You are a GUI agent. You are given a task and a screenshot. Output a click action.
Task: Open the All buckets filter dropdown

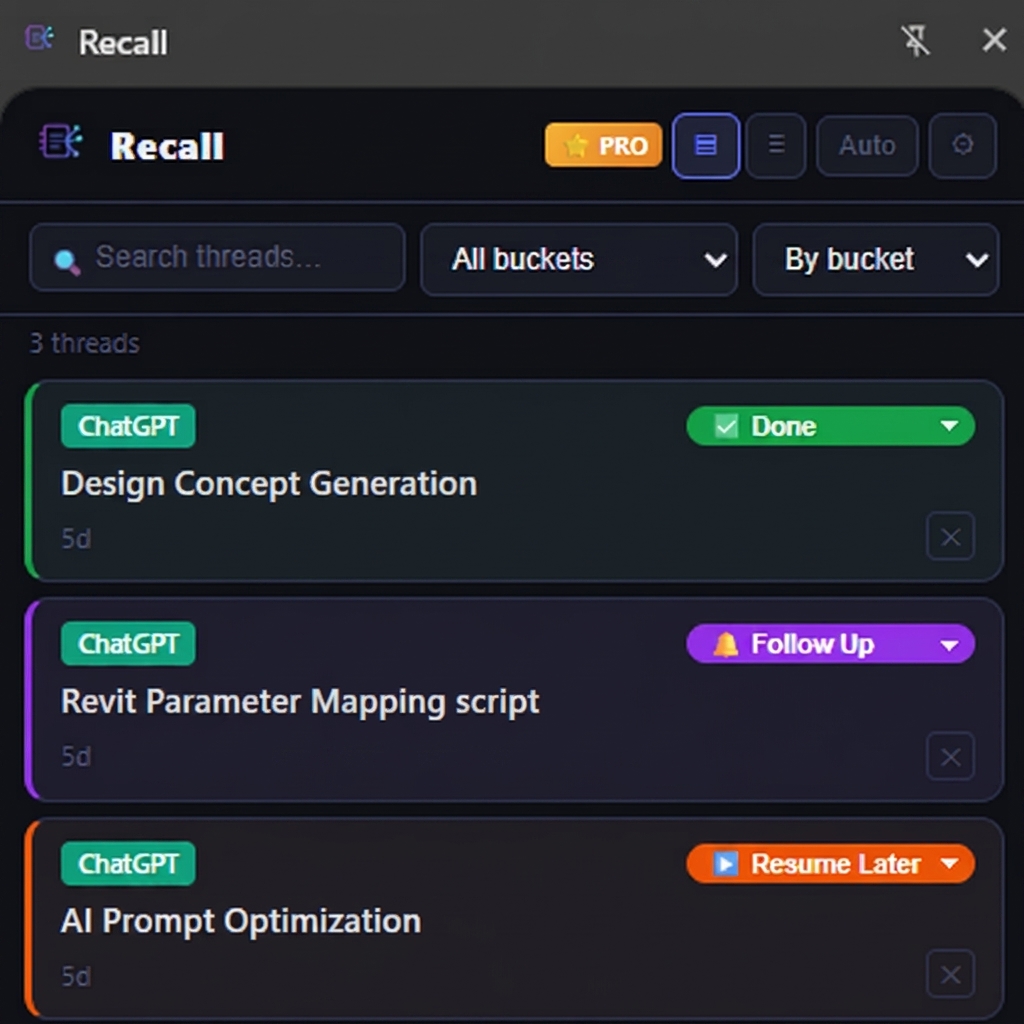tap(579, 259)
